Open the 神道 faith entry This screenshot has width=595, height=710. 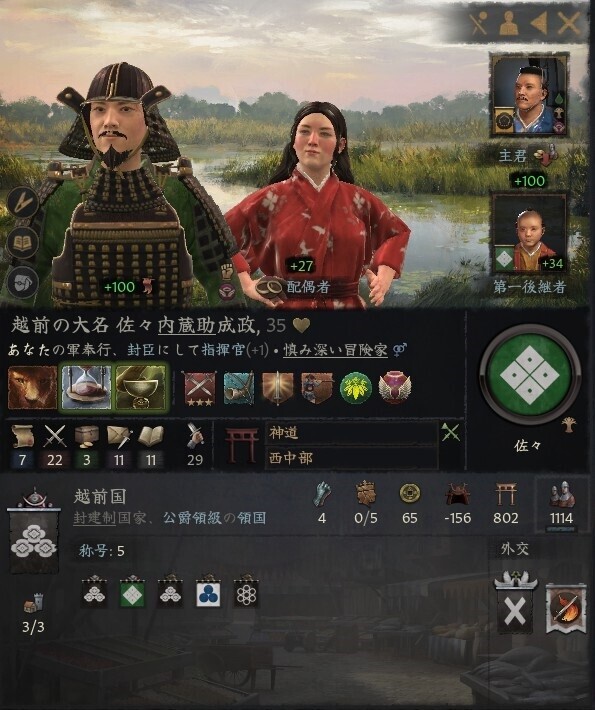(351, 433)
